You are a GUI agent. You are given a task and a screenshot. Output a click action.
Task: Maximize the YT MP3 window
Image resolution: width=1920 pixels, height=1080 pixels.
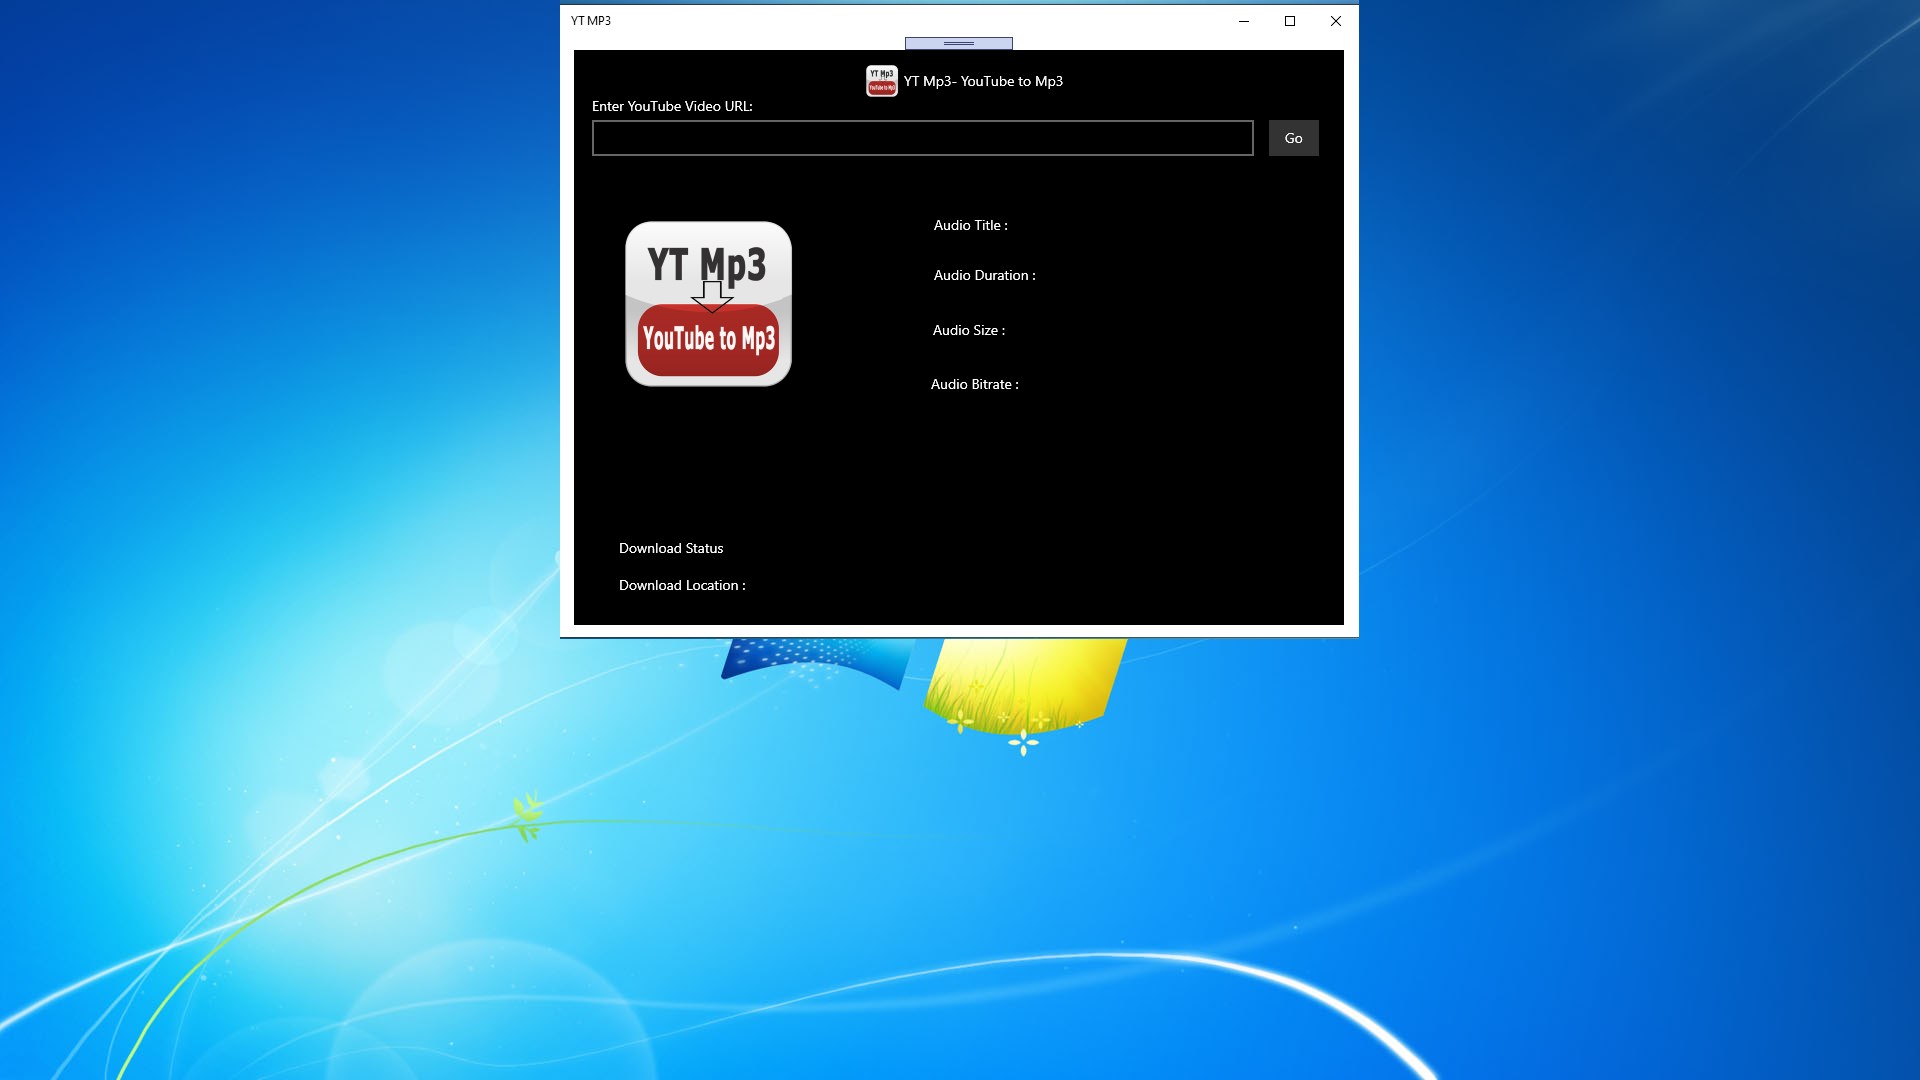(x=1290, y=21)
